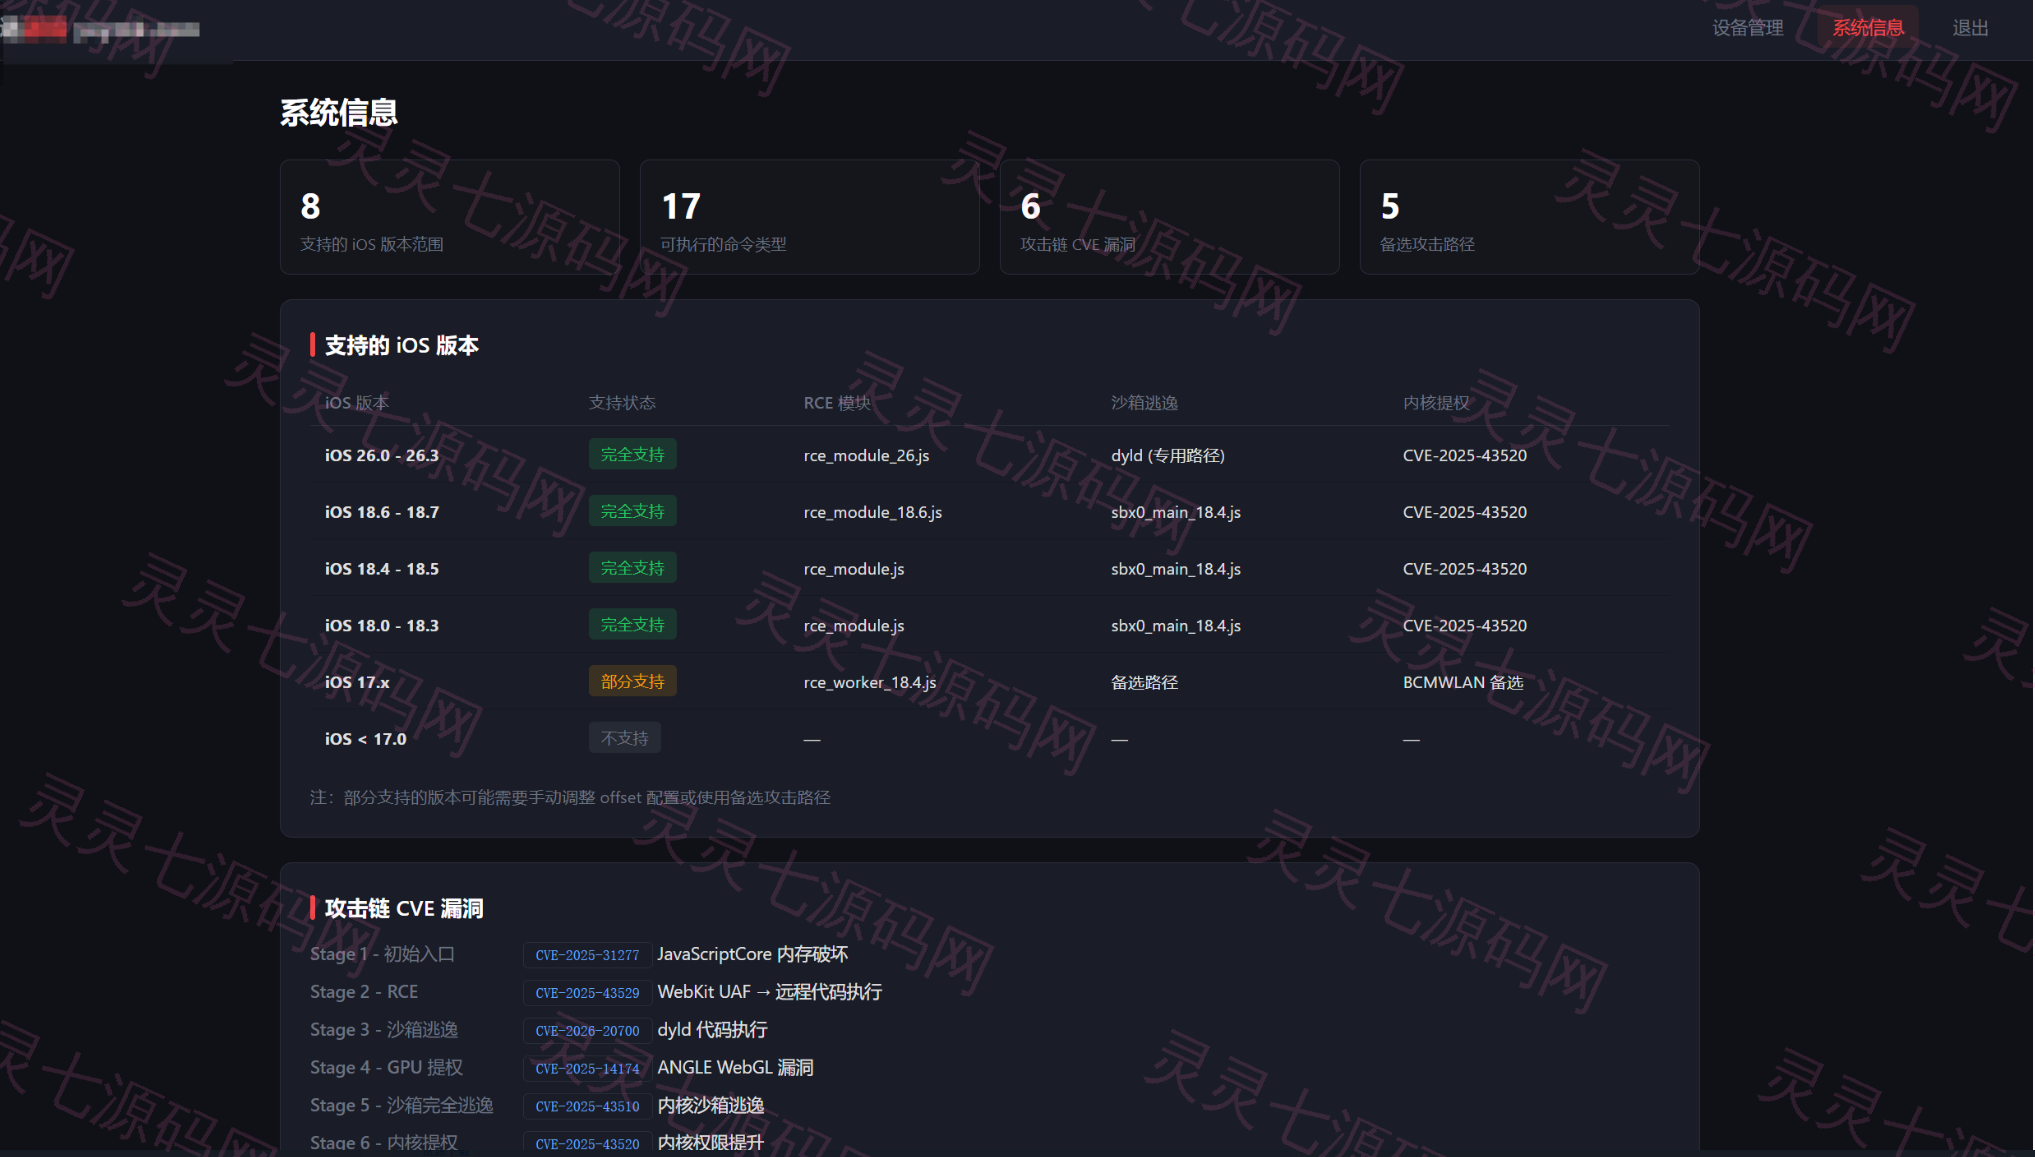Click the CVE-2025-43510 tag
This screenshot has height=1157, width=2035.
[x=587, y=1107]
